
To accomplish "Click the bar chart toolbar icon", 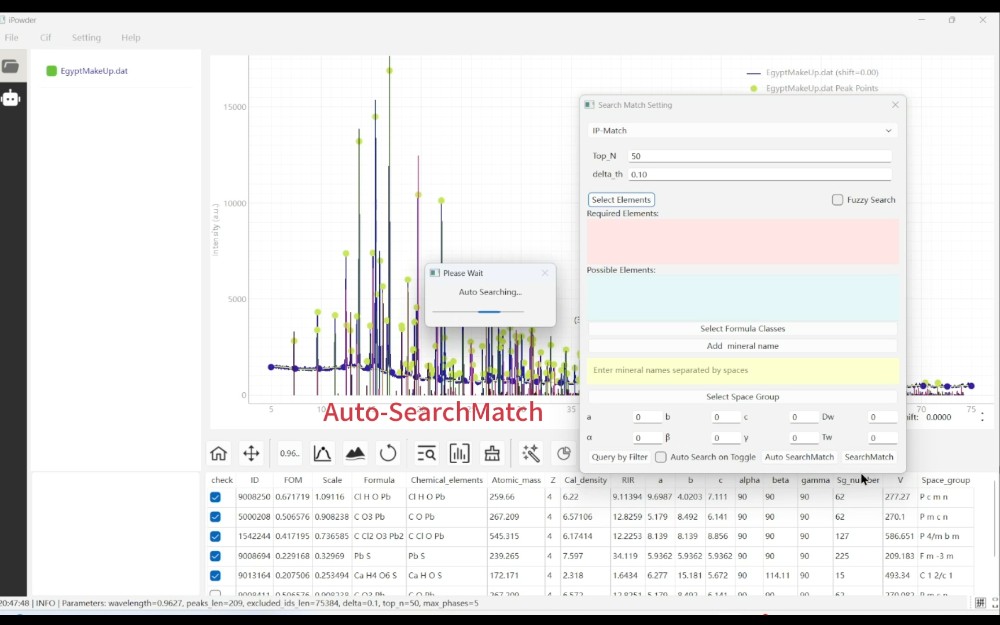I will click(x=459, y=453).
